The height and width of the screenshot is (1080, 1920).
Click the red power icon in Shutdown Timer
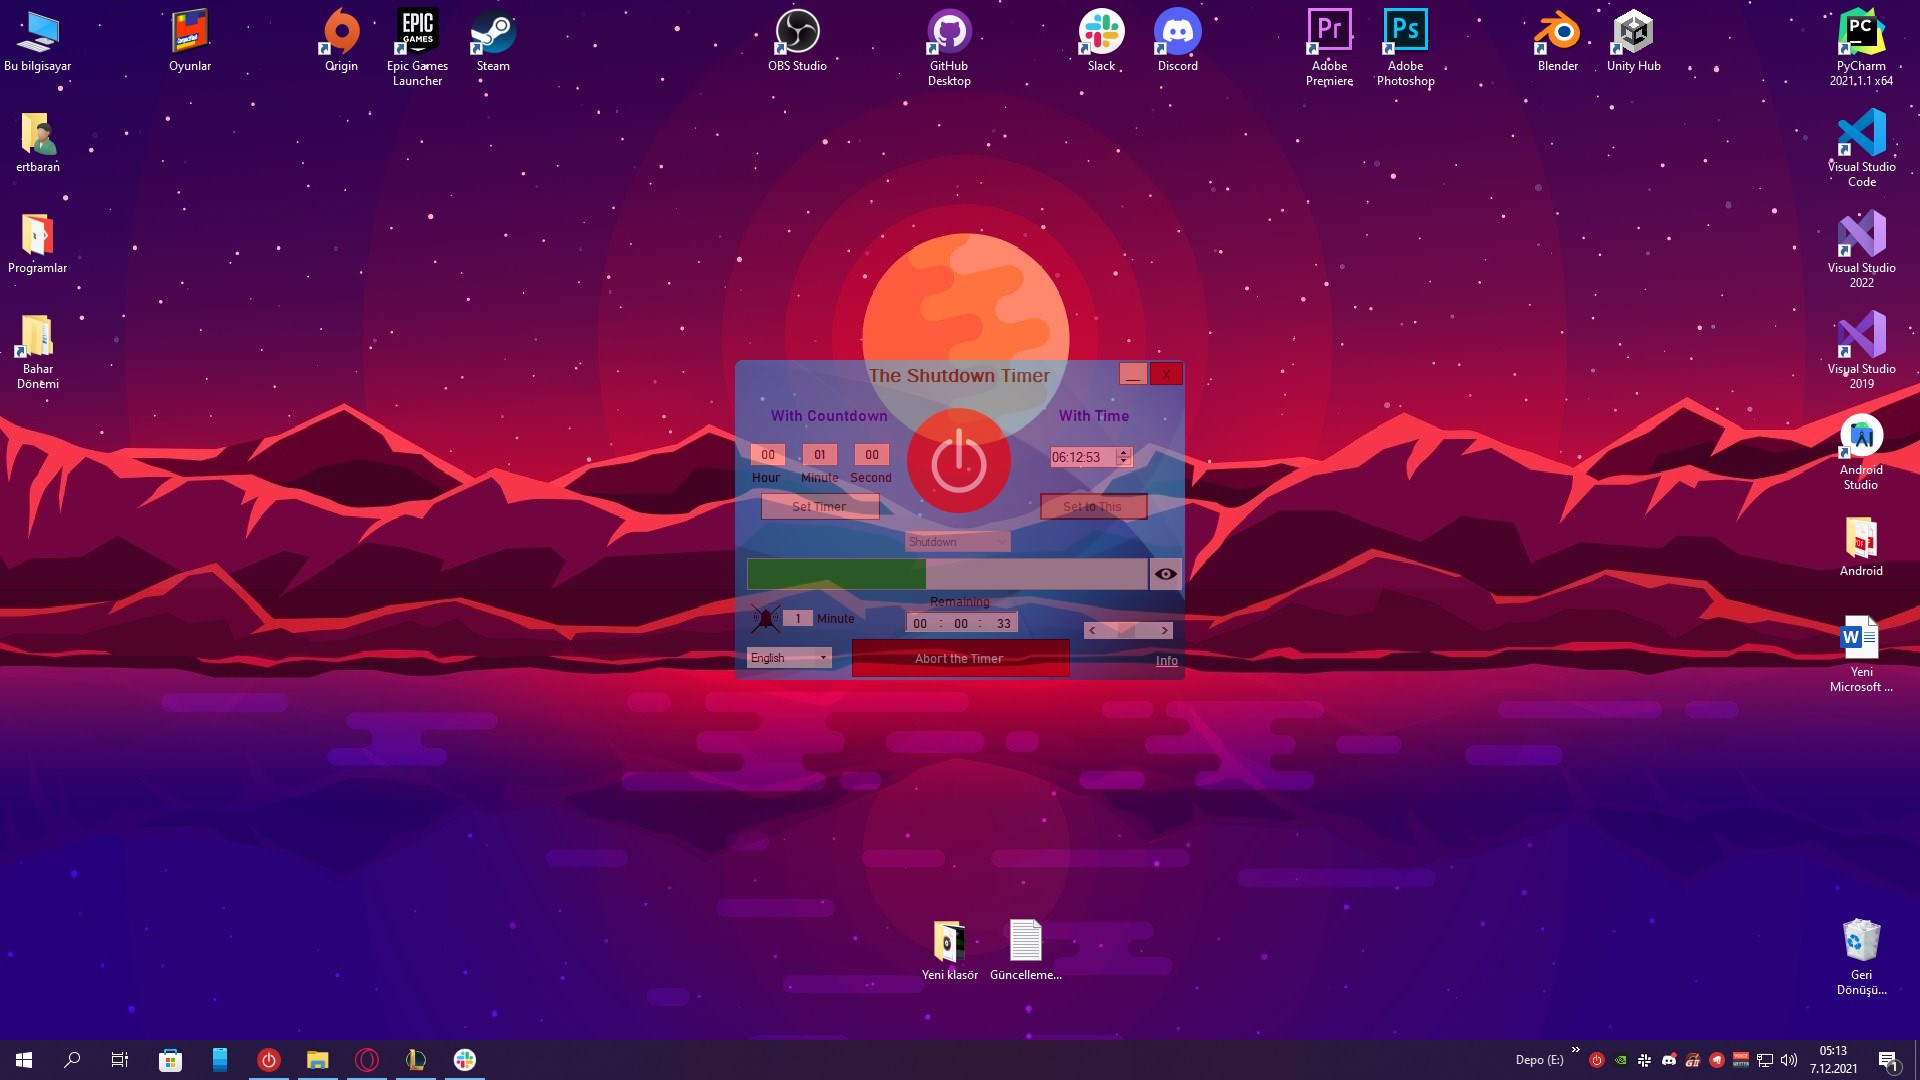pyautogui.click(x=958, y=462)
